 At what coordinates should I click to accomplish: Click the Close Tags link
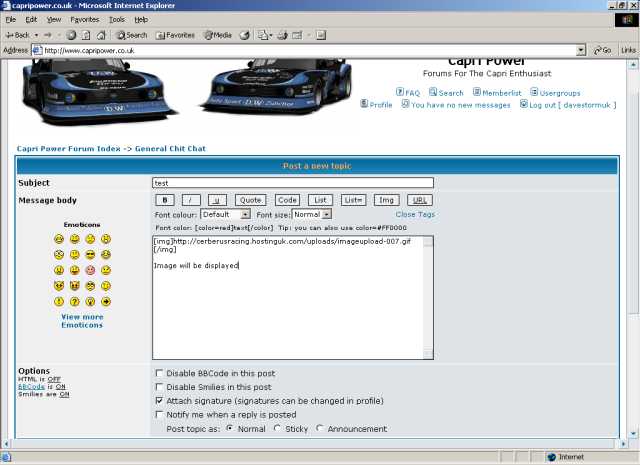[415, 214]
